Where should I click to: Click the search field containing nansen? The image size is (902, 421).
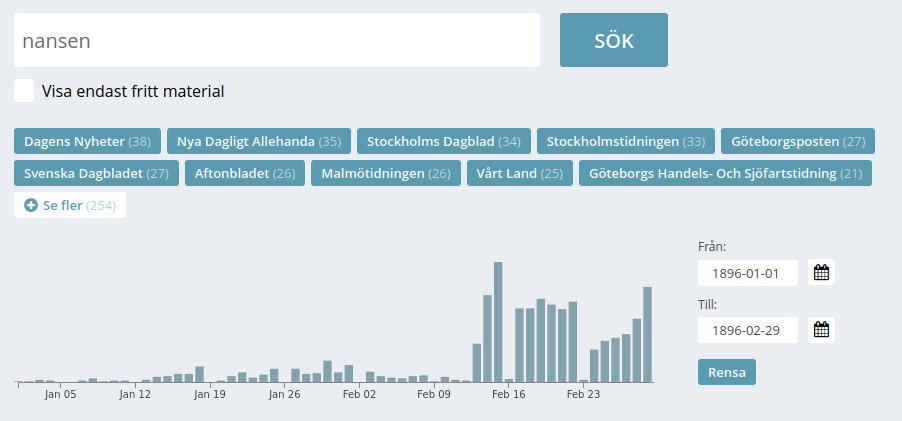277,41
